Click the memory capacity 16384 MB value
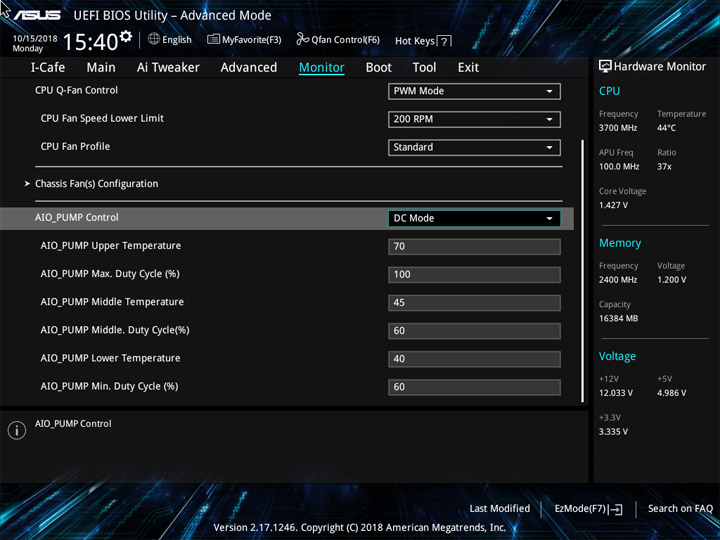This screenshot has width=720, height=540. tap(618, 318)
